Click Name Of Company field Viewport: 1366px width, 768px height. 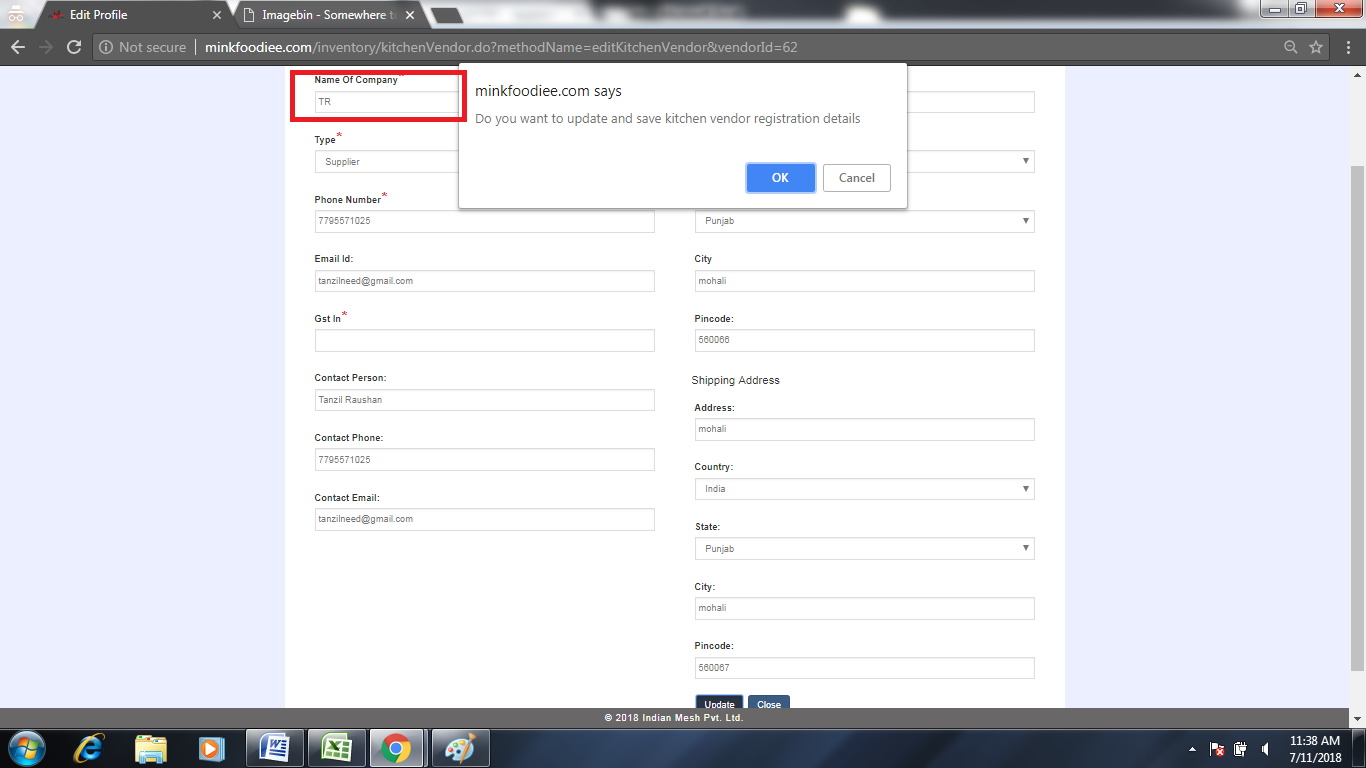click(387, 102)
